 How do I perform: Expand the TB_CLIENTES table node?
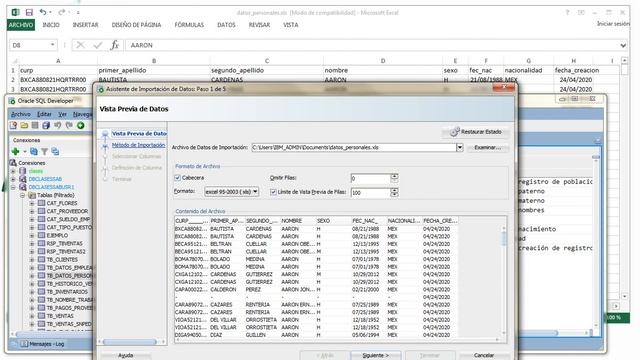pos(32,259)
